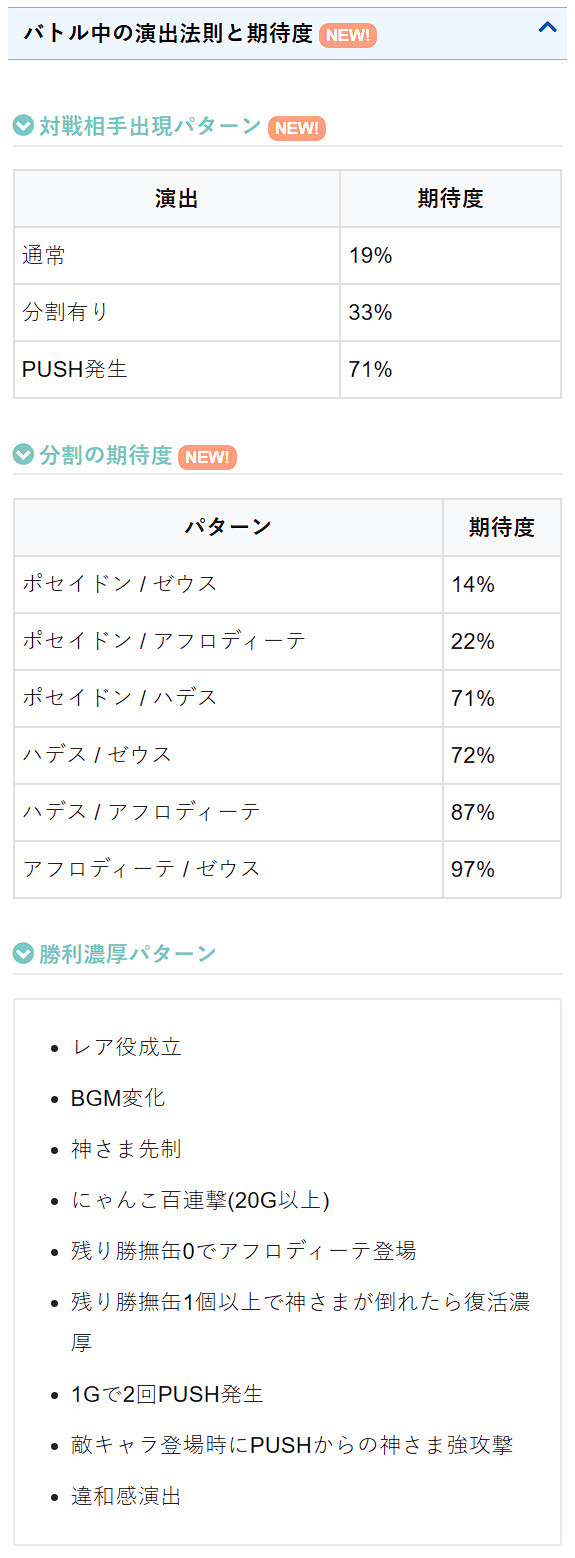Screen dimensions: 575x1558
Task: Click the 期待度 header in the 分割 table
Action: [502, 527]
